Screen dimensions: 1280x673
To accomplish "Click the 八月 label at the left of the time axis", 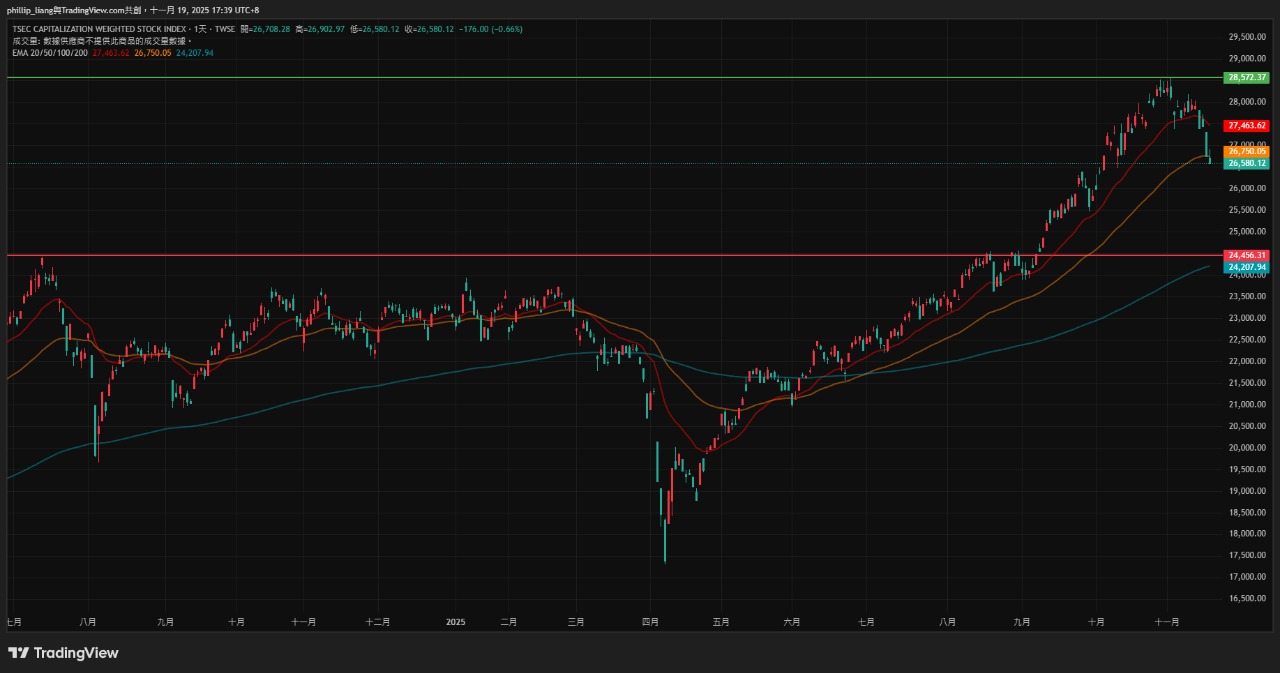I will click(x=87, y=621).
